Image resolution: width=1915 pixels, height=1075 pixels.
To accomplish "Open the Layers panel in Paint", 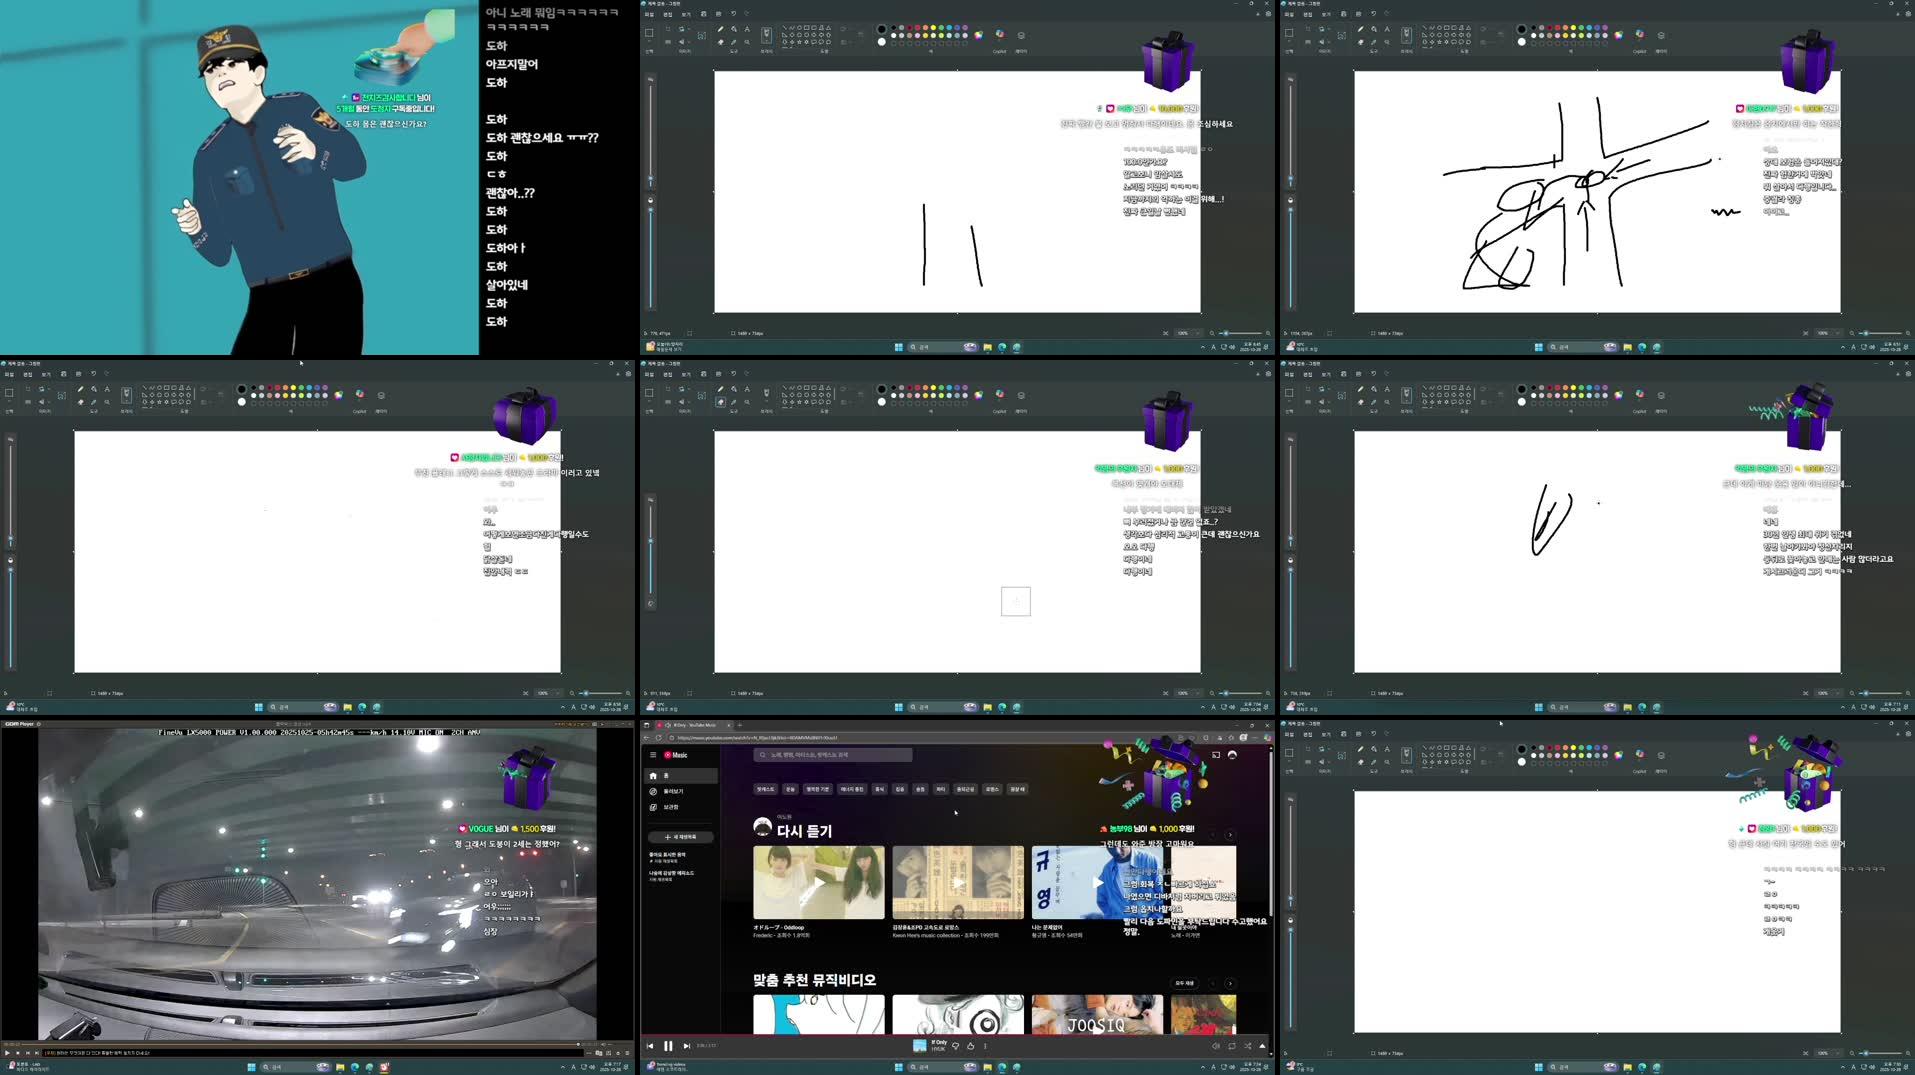I will (x=1020, y=35).
